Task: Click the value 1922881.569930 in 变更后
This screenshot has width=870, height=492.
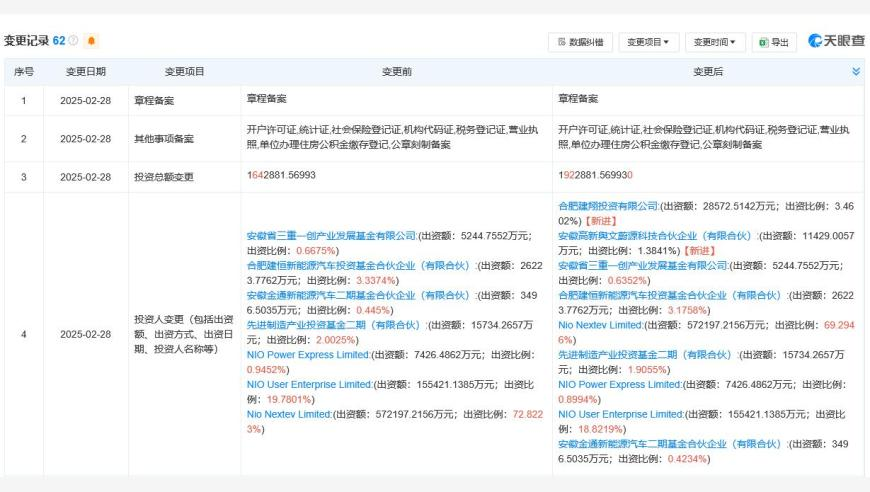Action: coord(595,175)
